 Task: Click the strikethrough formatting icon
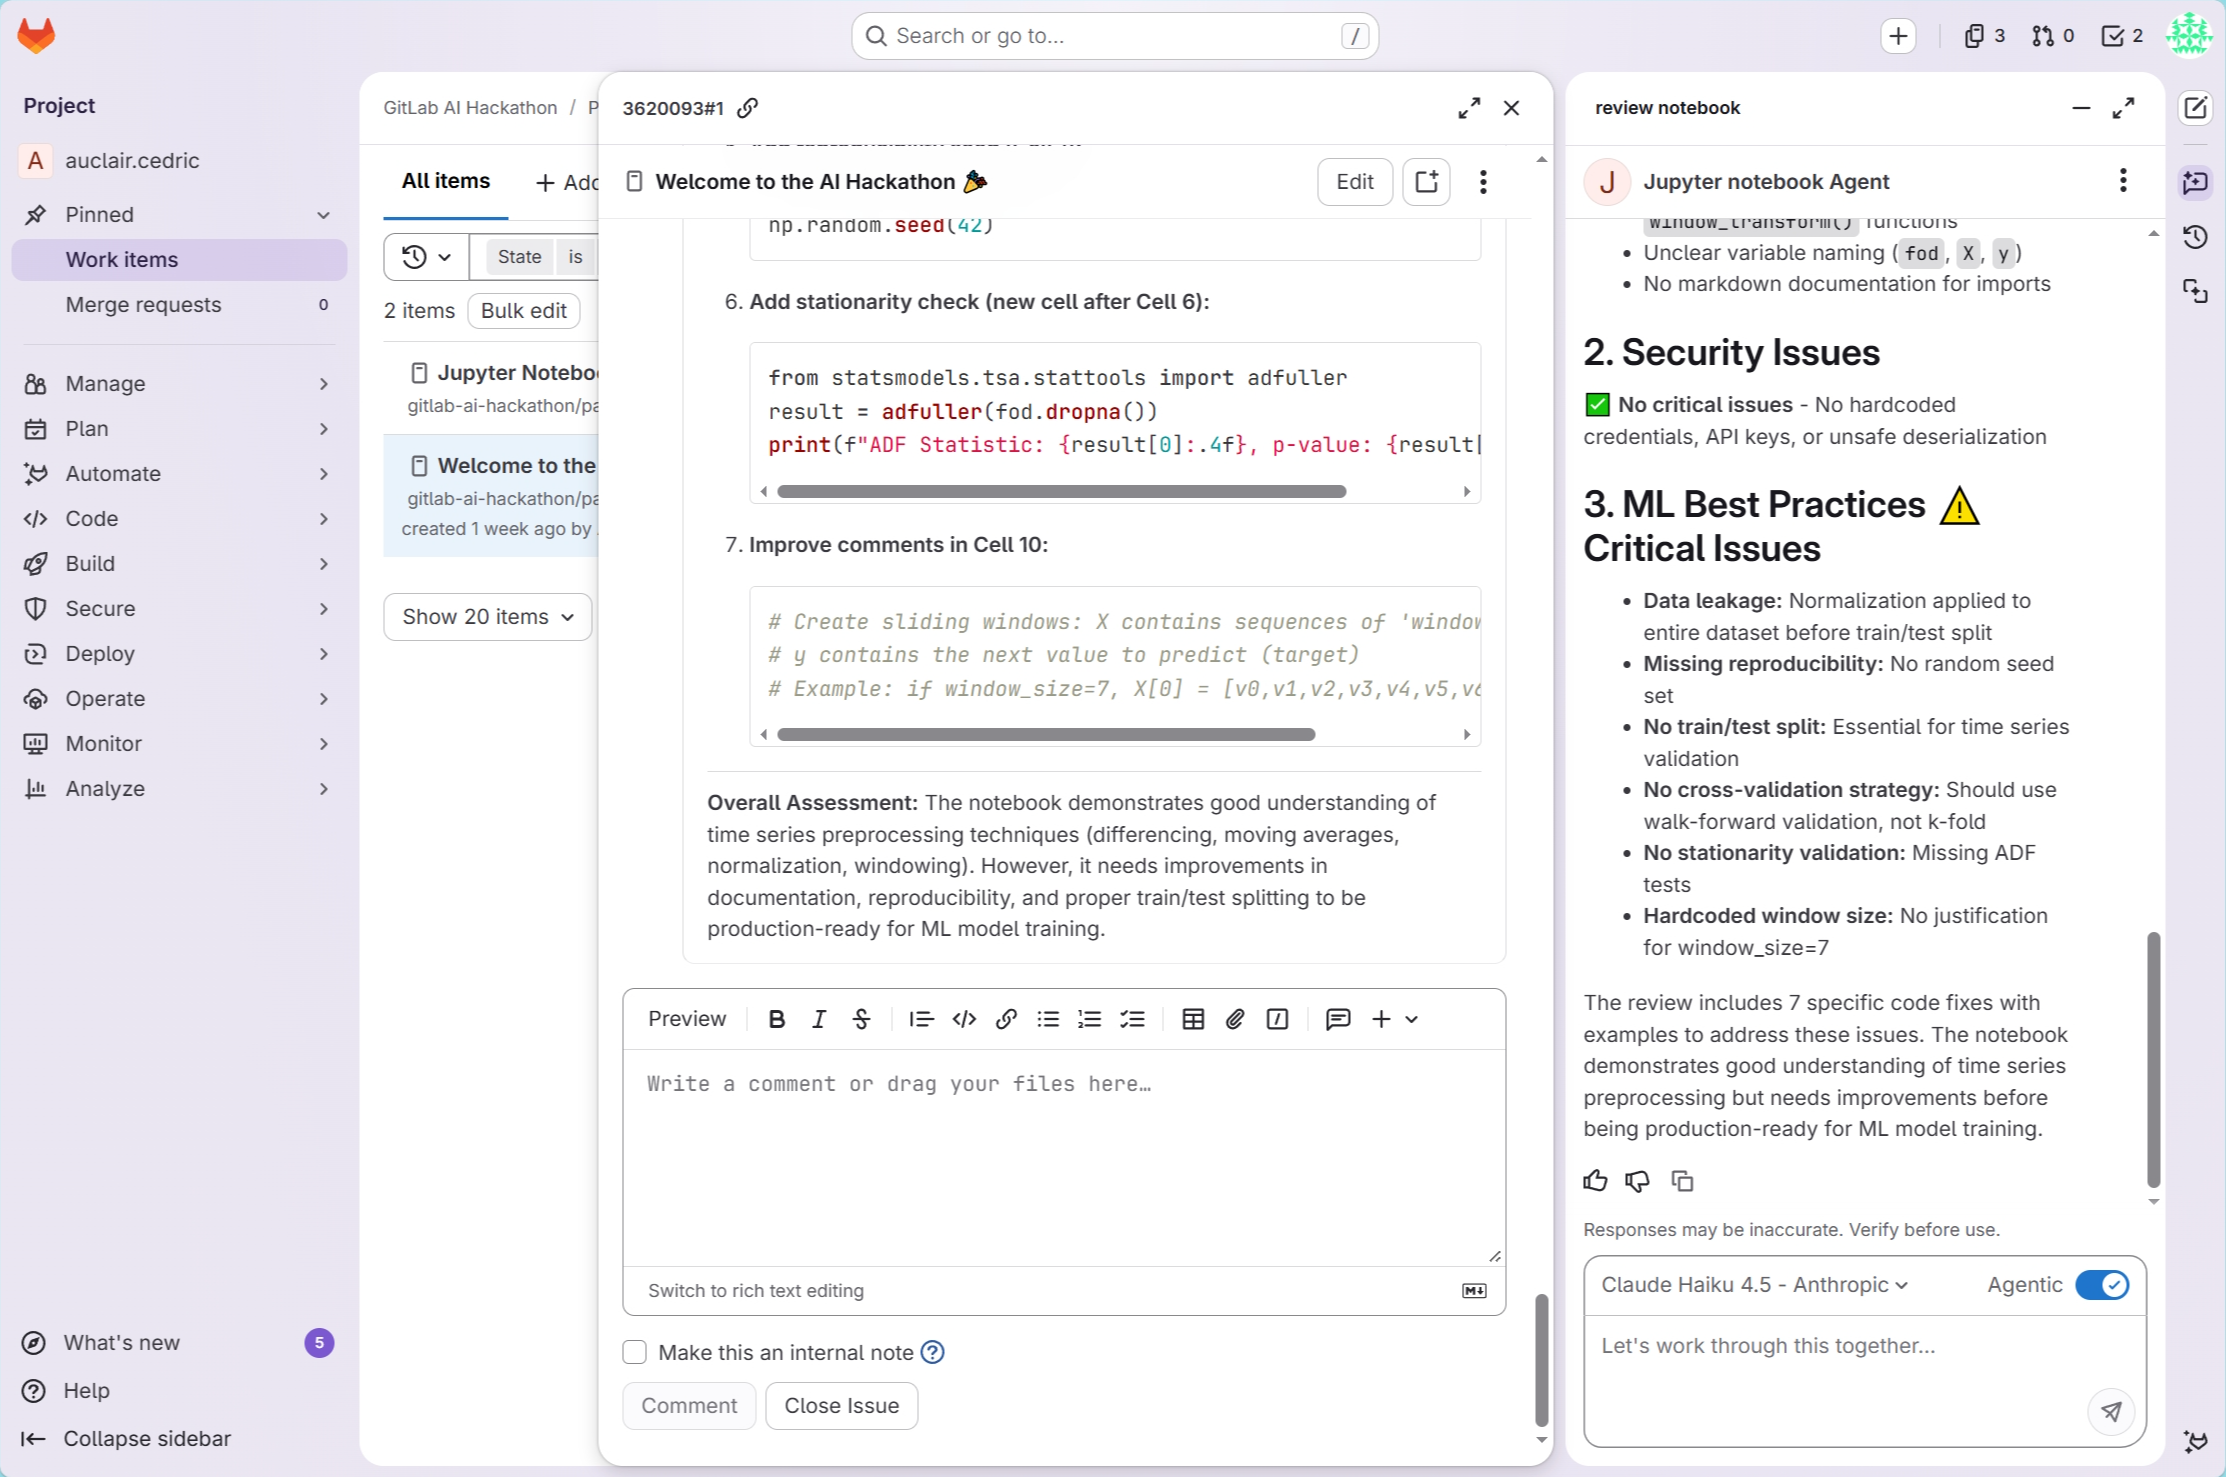861,1019
